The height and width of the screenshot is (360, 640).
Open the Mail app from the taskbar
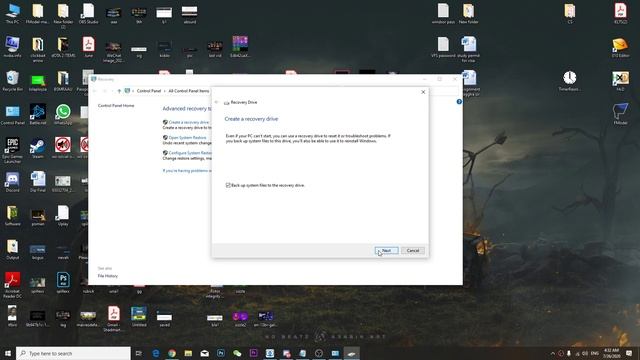pos(204,353)
